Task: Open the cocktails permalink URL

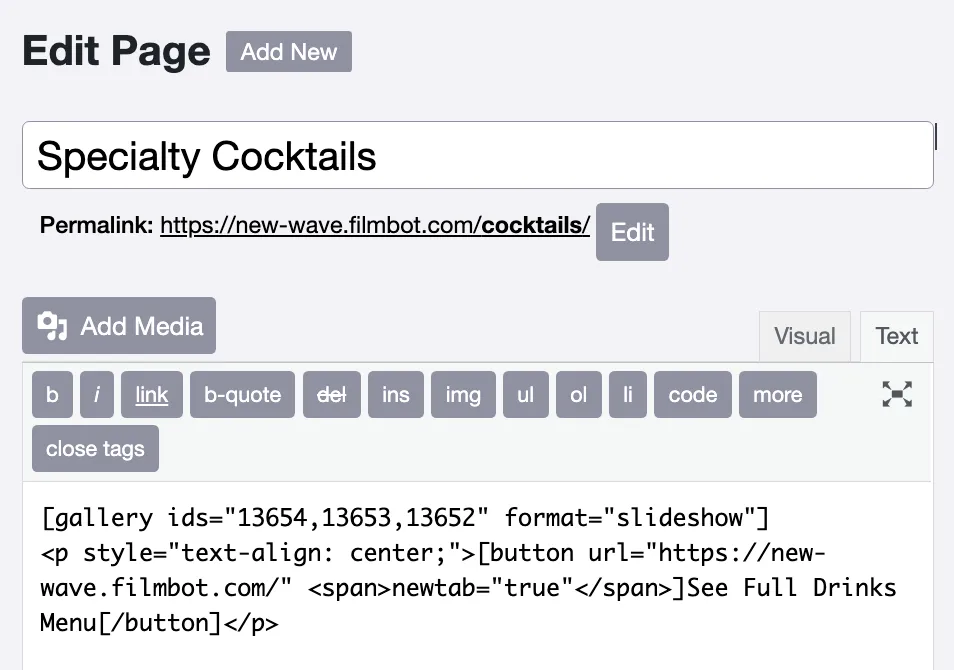Action: click(x=375, y=225)
